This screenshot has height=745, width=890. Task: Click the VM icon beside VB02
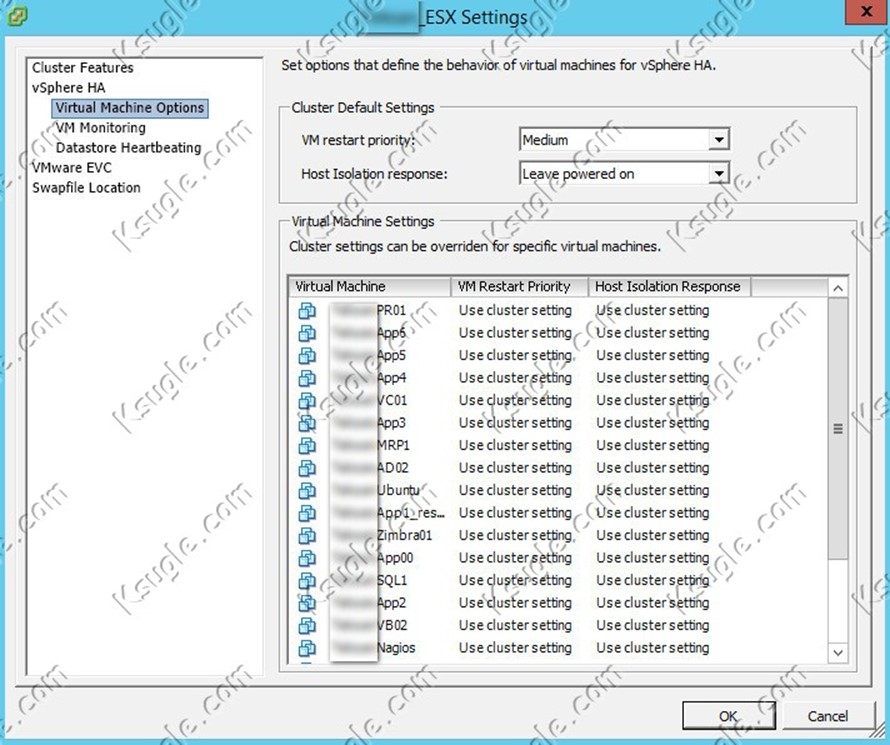[307, 626]
